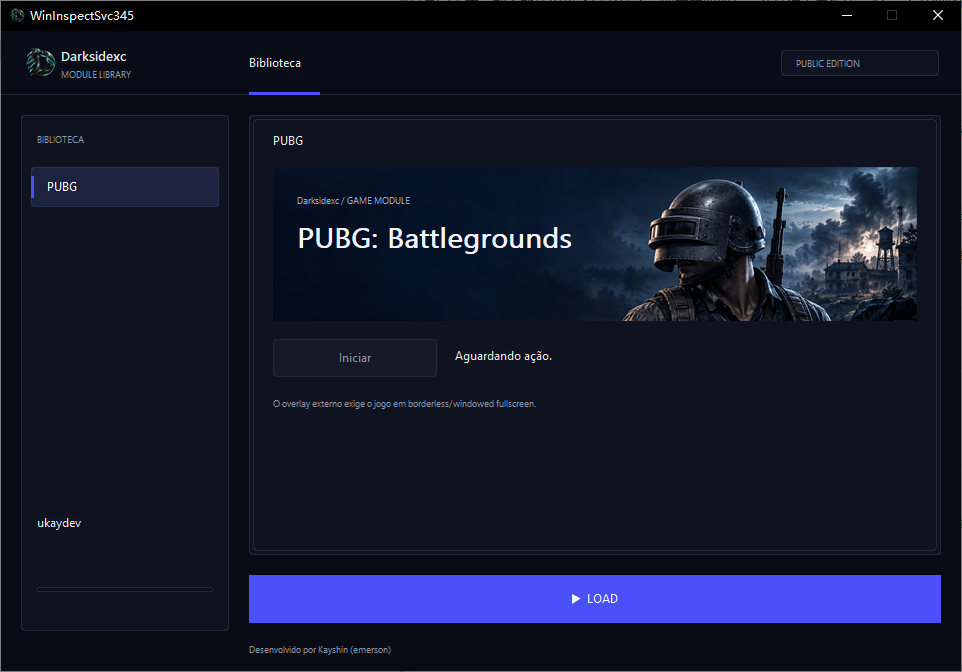The image size is (962, 672).
Task: Click the overlay externo borderless note
Action: point(404,404)
